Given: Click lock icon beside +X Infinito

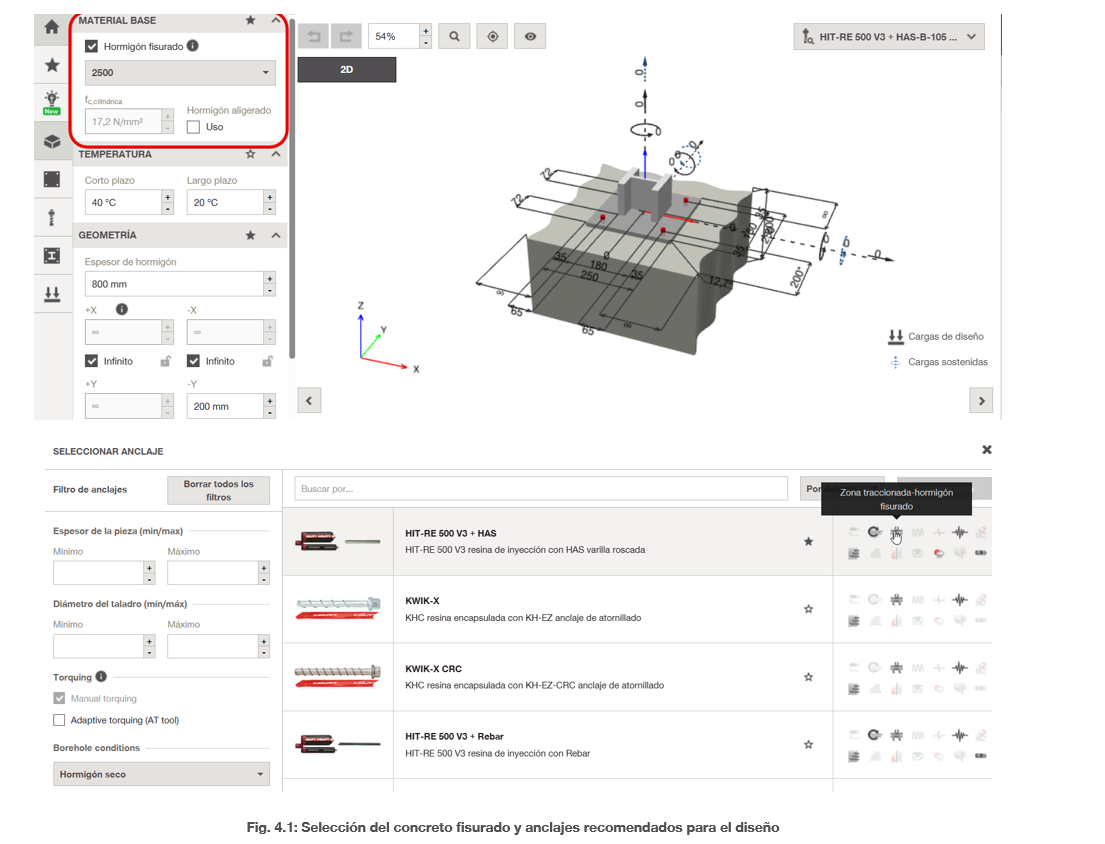Looking at the screenshot, I should (x=166, y=361).
